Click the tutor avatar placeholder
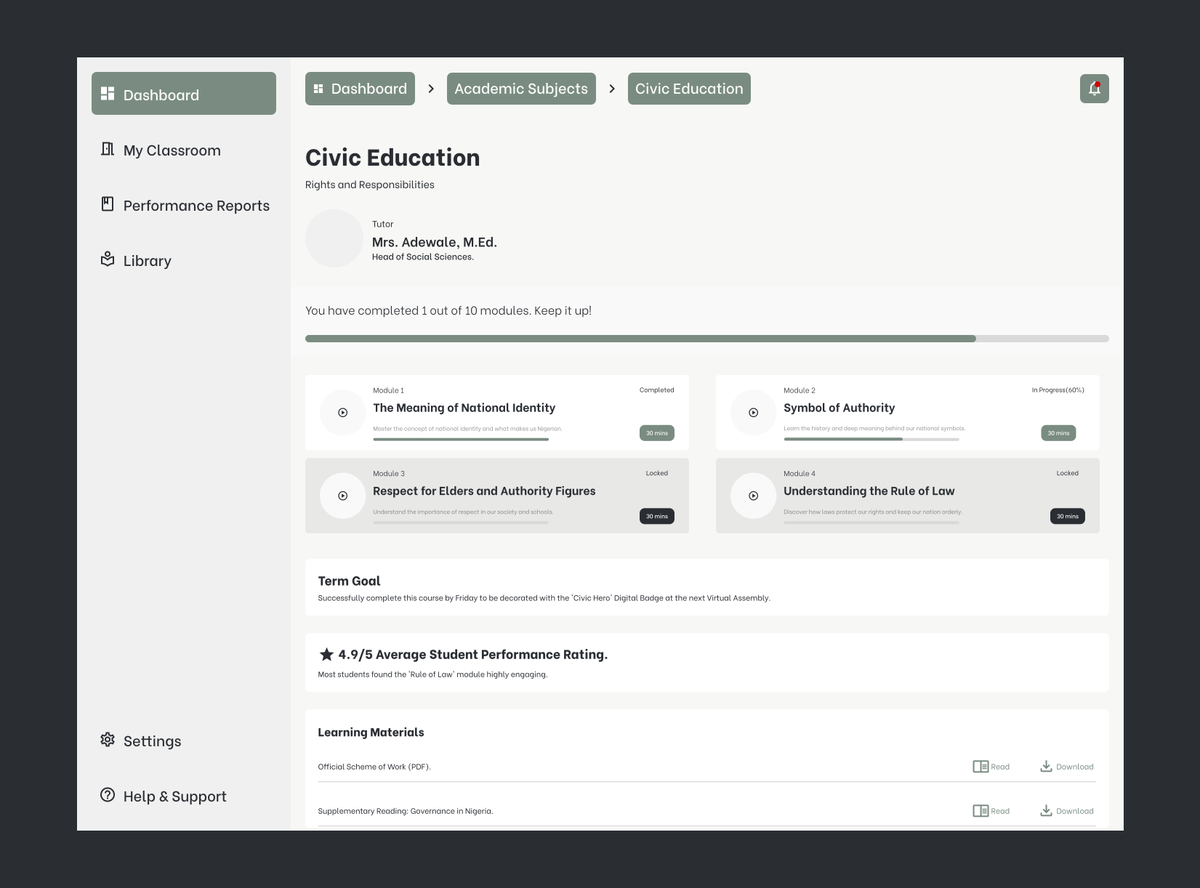This screenshot has height=888, width=1200. coord(334,238)
